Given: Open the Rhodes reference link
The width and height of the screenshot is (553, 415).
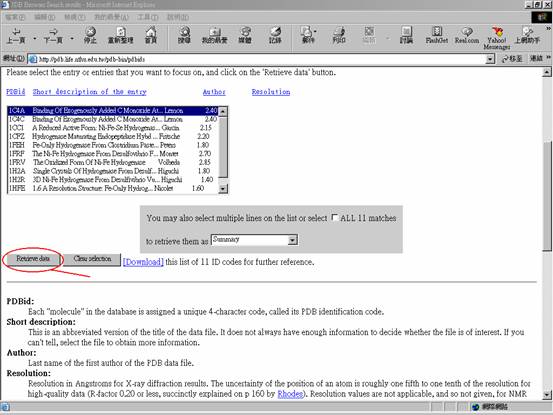Looking at the screenshot, I should 290,394.
